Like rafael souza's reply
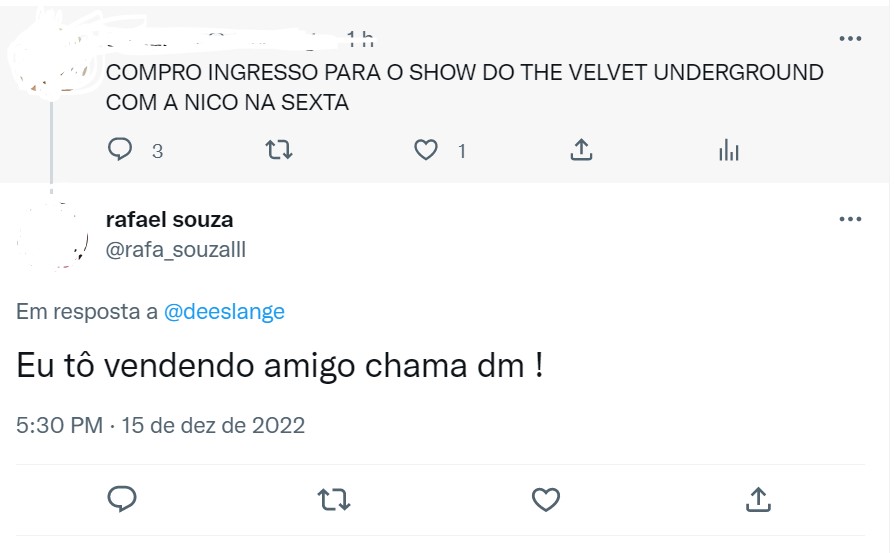Image resolution: width=894 pixels, height=553 pixels. pyautogui.click(x=545, y=498)
